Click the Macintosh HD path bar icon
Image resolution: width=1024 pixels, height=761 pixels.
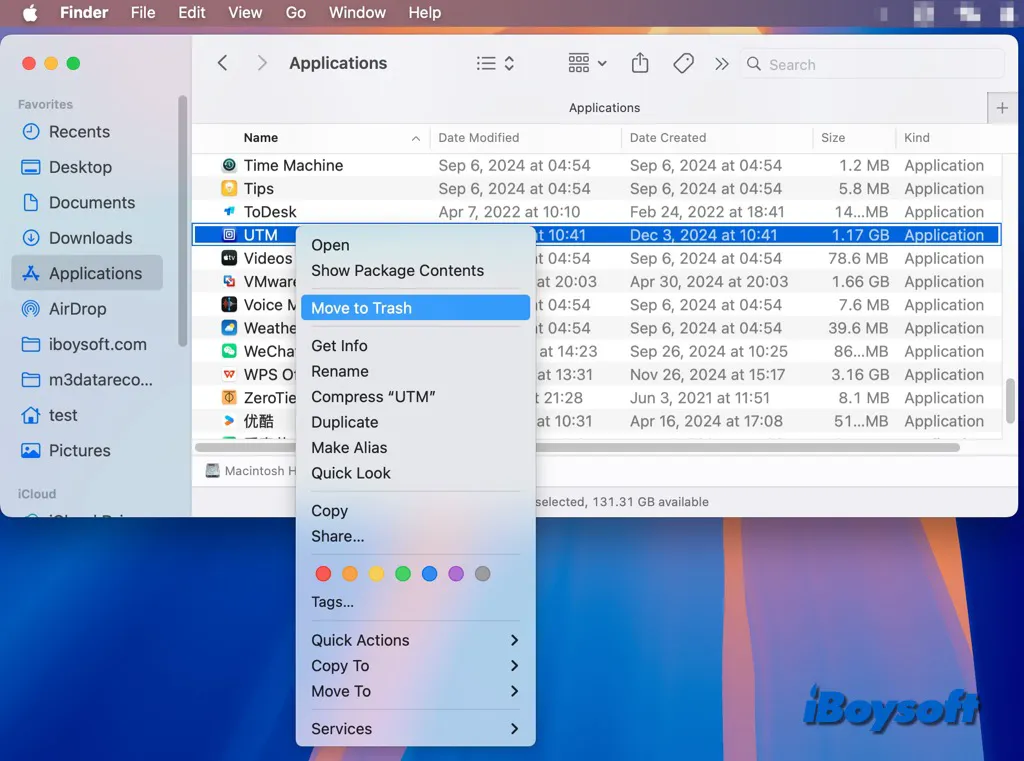point(212,470)
